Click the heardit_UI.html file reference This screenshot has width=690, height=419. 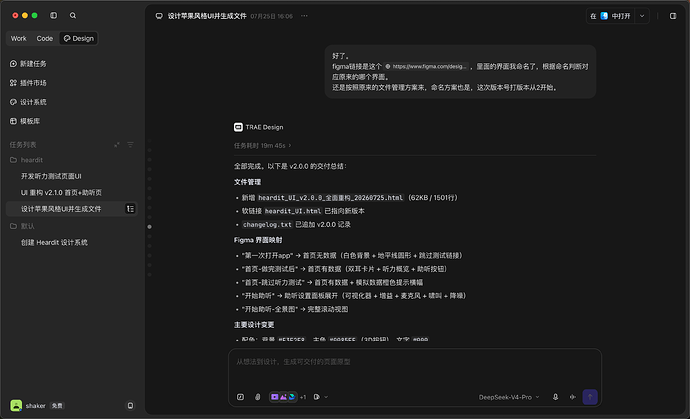293,211
